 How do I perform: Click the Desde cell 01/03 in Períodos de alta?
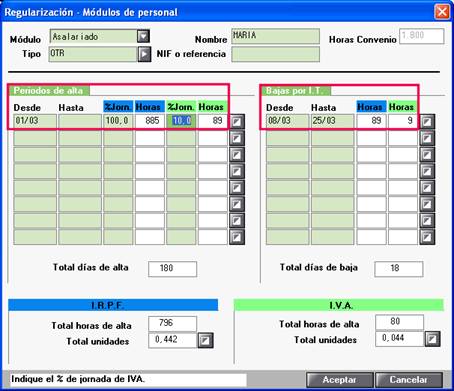pos(35,121)
